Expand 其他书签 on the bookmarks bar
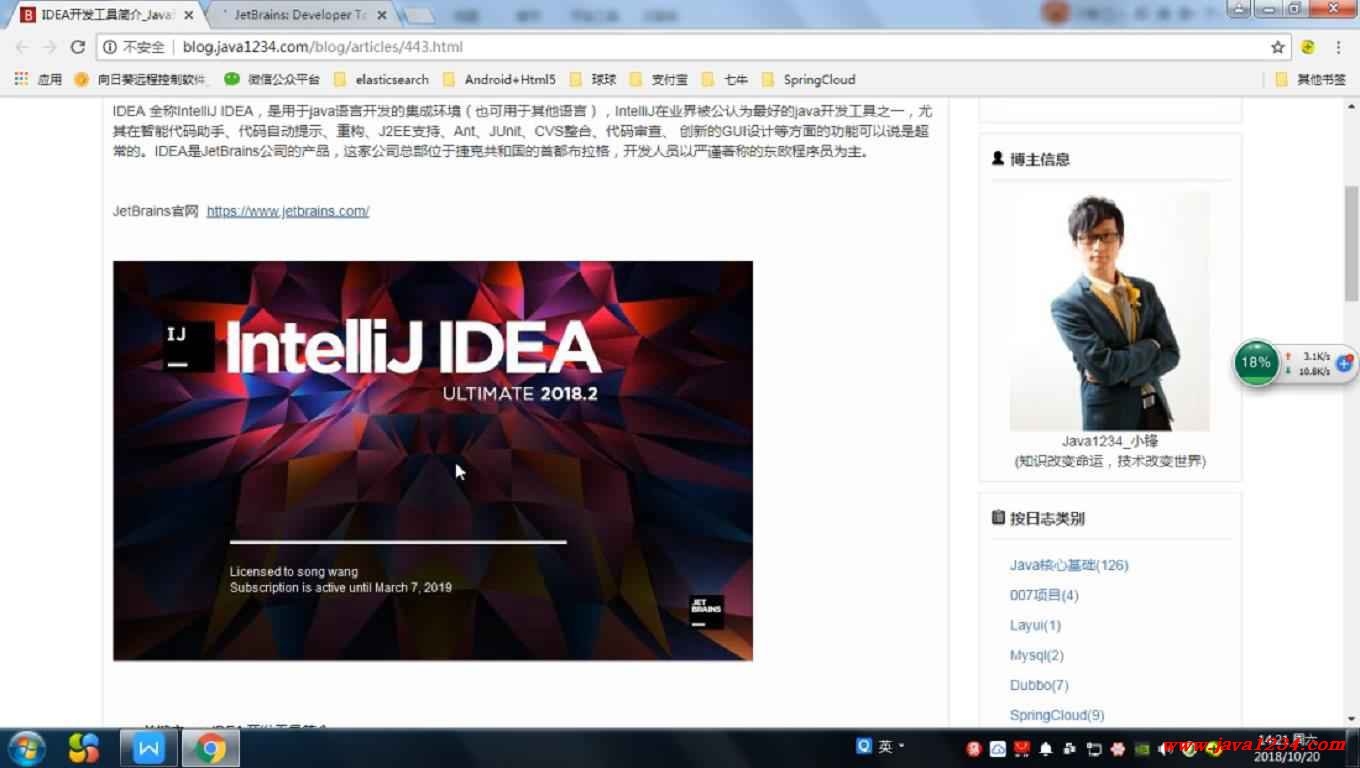 tap(1320, 79)
